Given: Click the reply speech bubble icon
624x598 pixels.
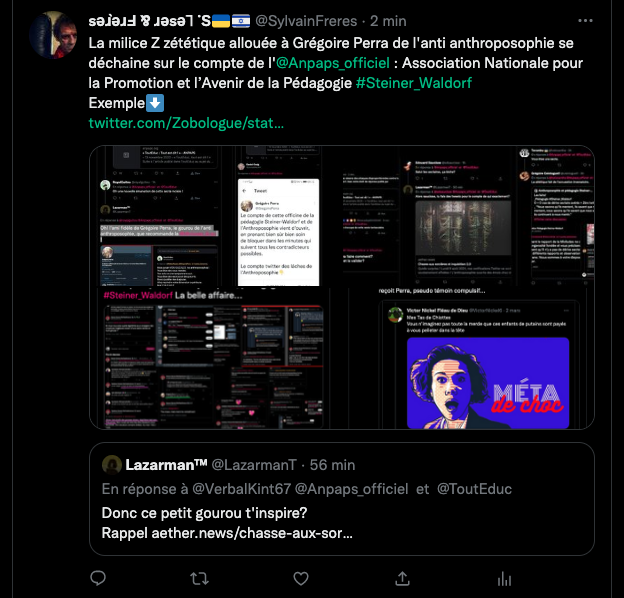Looking at the screenshot, I should pos(98,578).
